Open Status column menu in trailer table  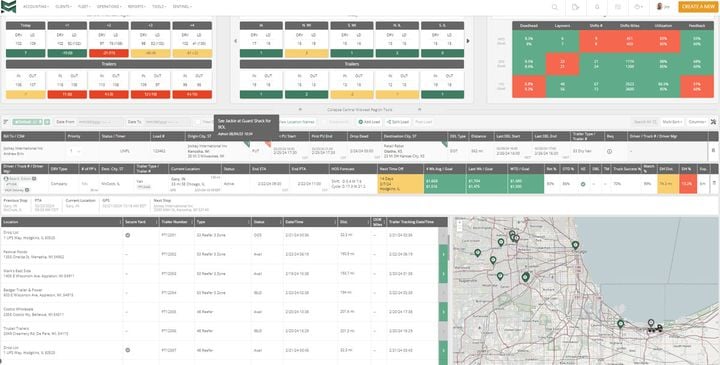click(x=280, y=222)
